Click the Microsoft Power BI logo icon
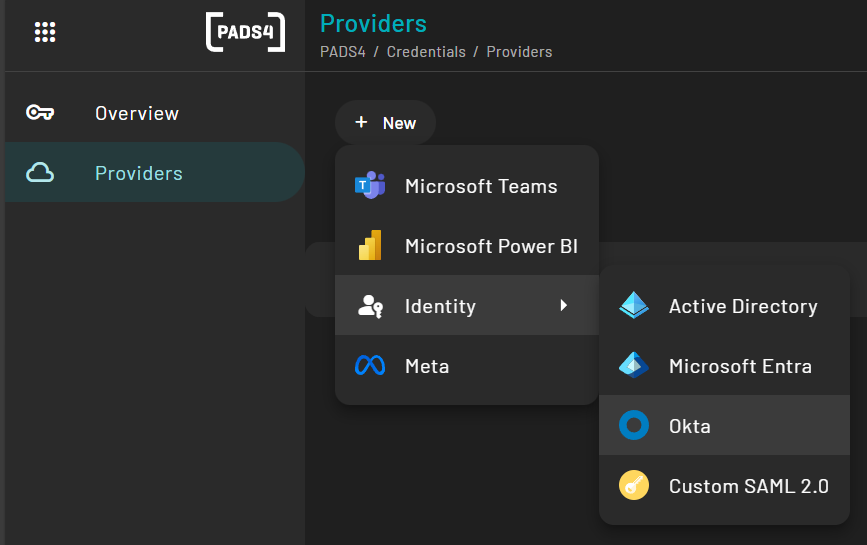867x545 pixels. [370, 245]
